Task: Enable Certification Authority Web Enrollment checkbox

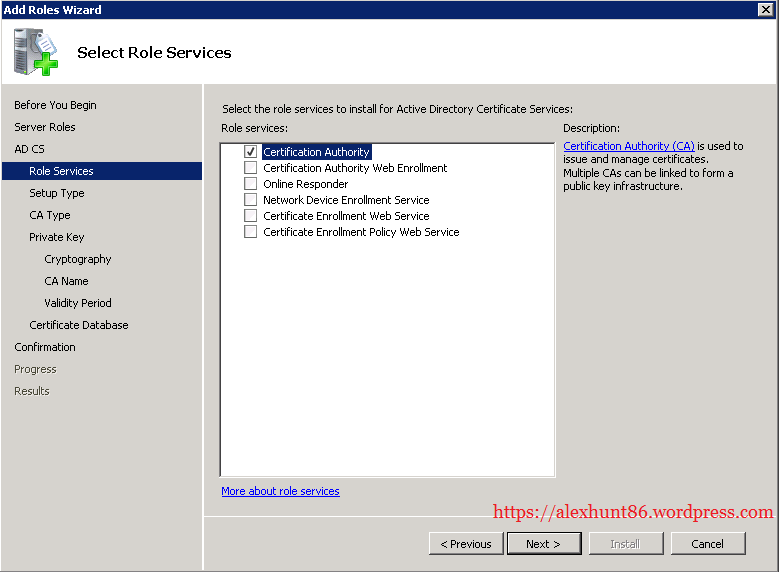Action: pos(251,168)
